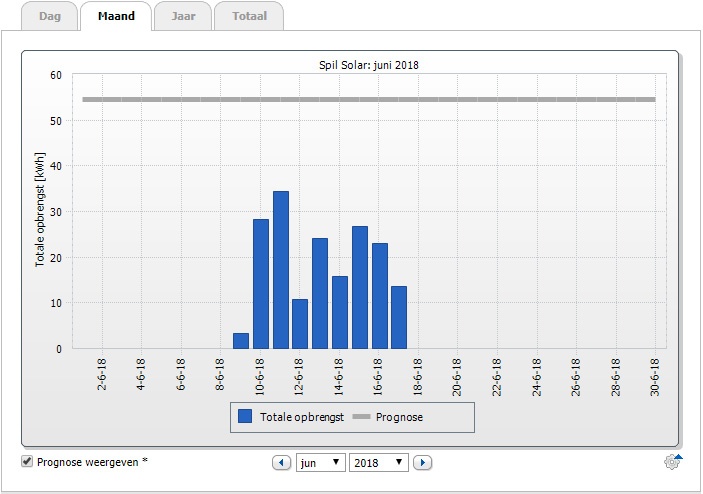Click the gray Prognose forecast line
The image size is (703, 494).
(369, 100)
